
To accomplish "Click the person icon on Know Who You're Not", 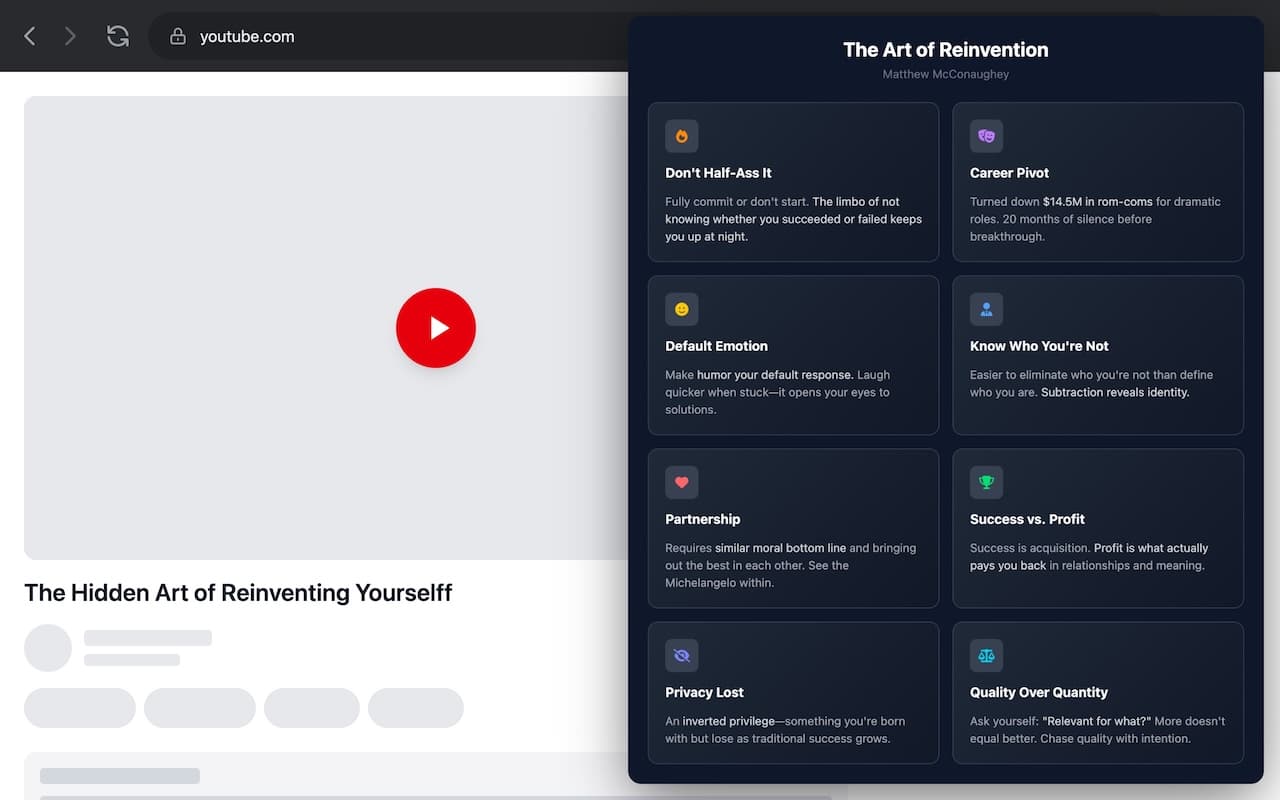I will [986, 309].
